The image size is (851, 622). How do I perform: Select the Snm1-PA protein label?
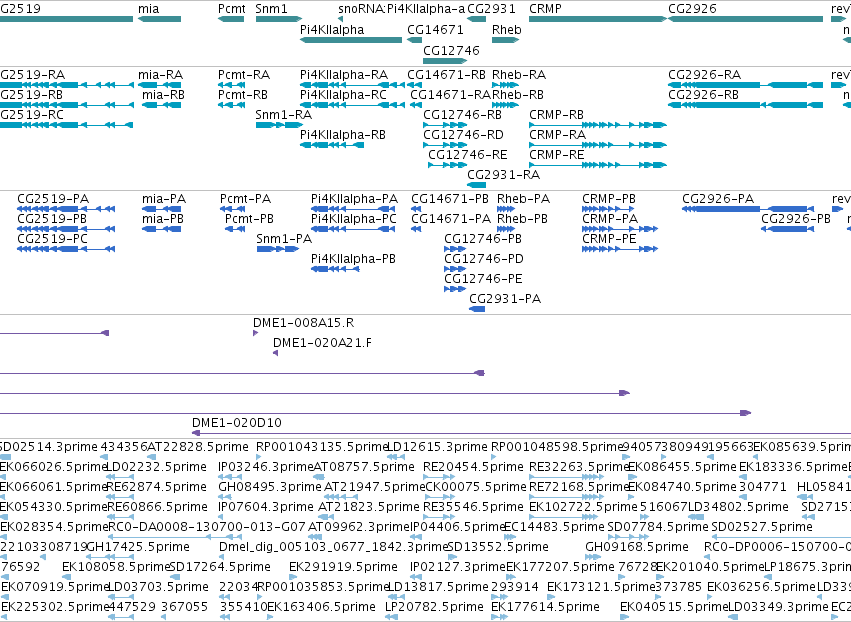click(x=284, y=239)
